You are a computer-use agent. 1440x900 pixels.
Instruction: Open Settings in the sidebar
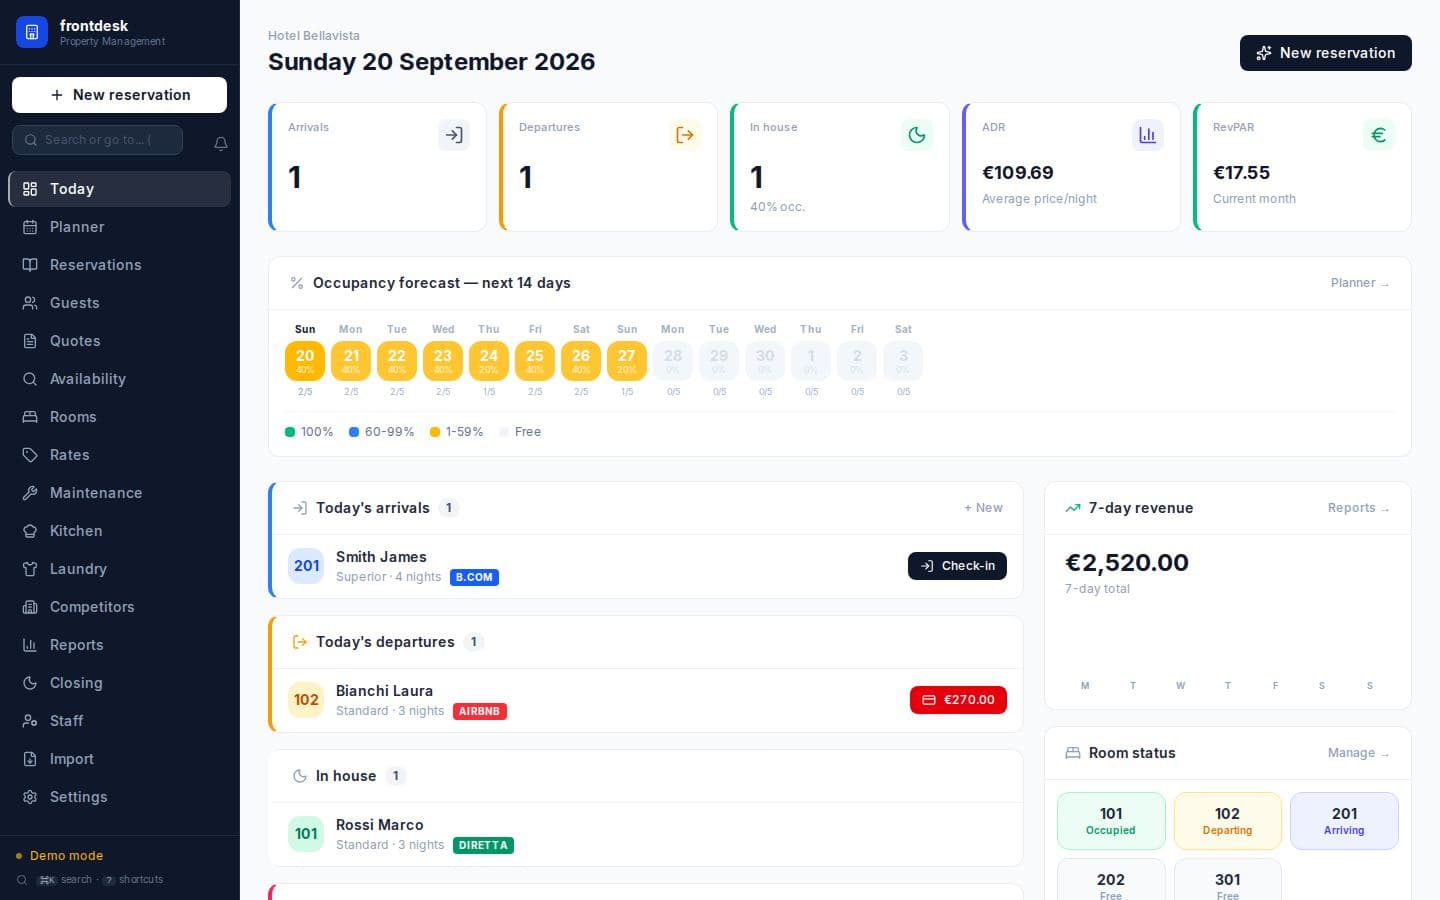[x=119, y=797]
